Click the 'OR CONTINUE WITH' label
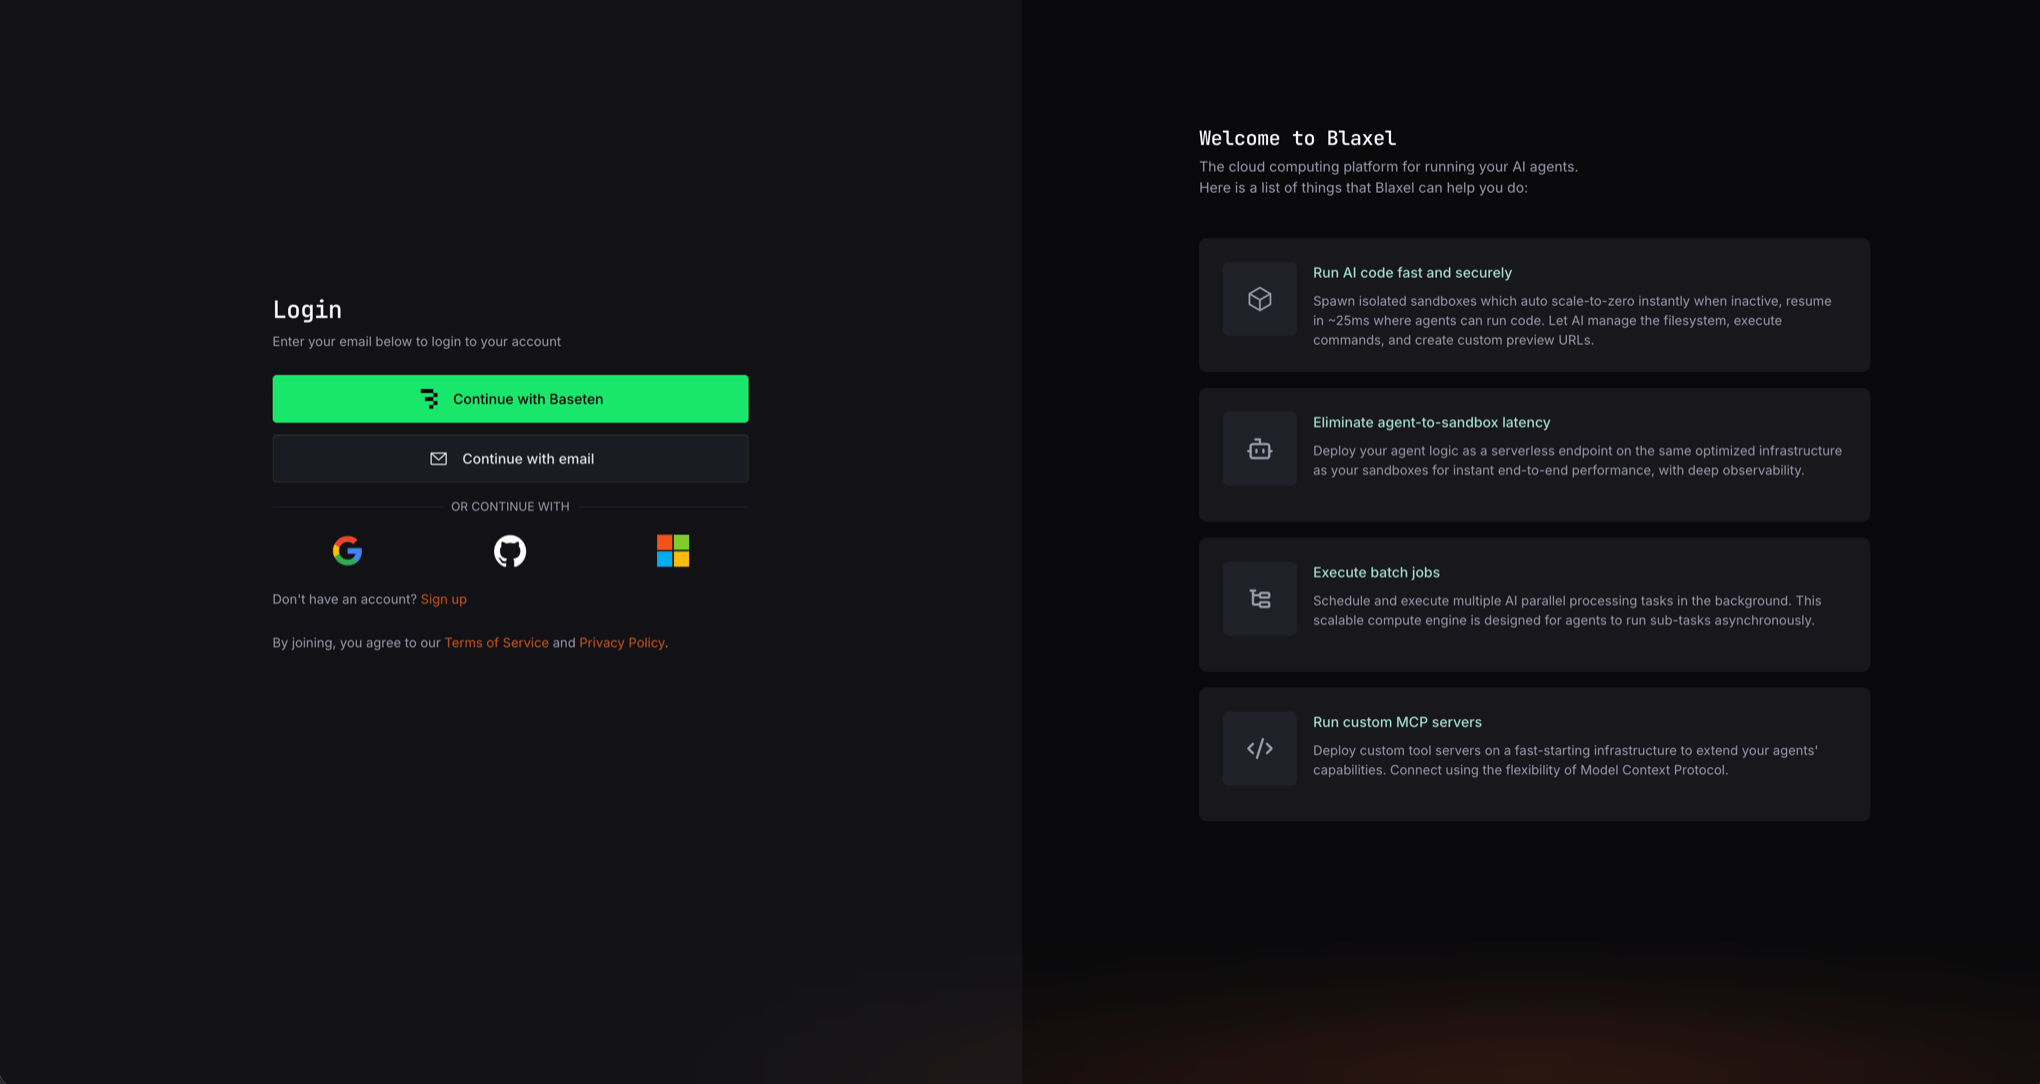The height and width of the screenshot is (1084, 2040). [510, 507]
